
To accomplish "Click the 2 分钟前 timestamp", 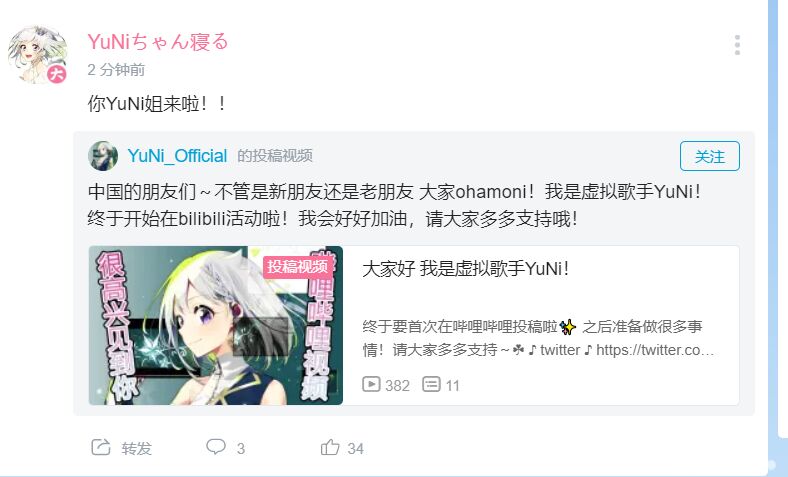I will tap(116, 70).
